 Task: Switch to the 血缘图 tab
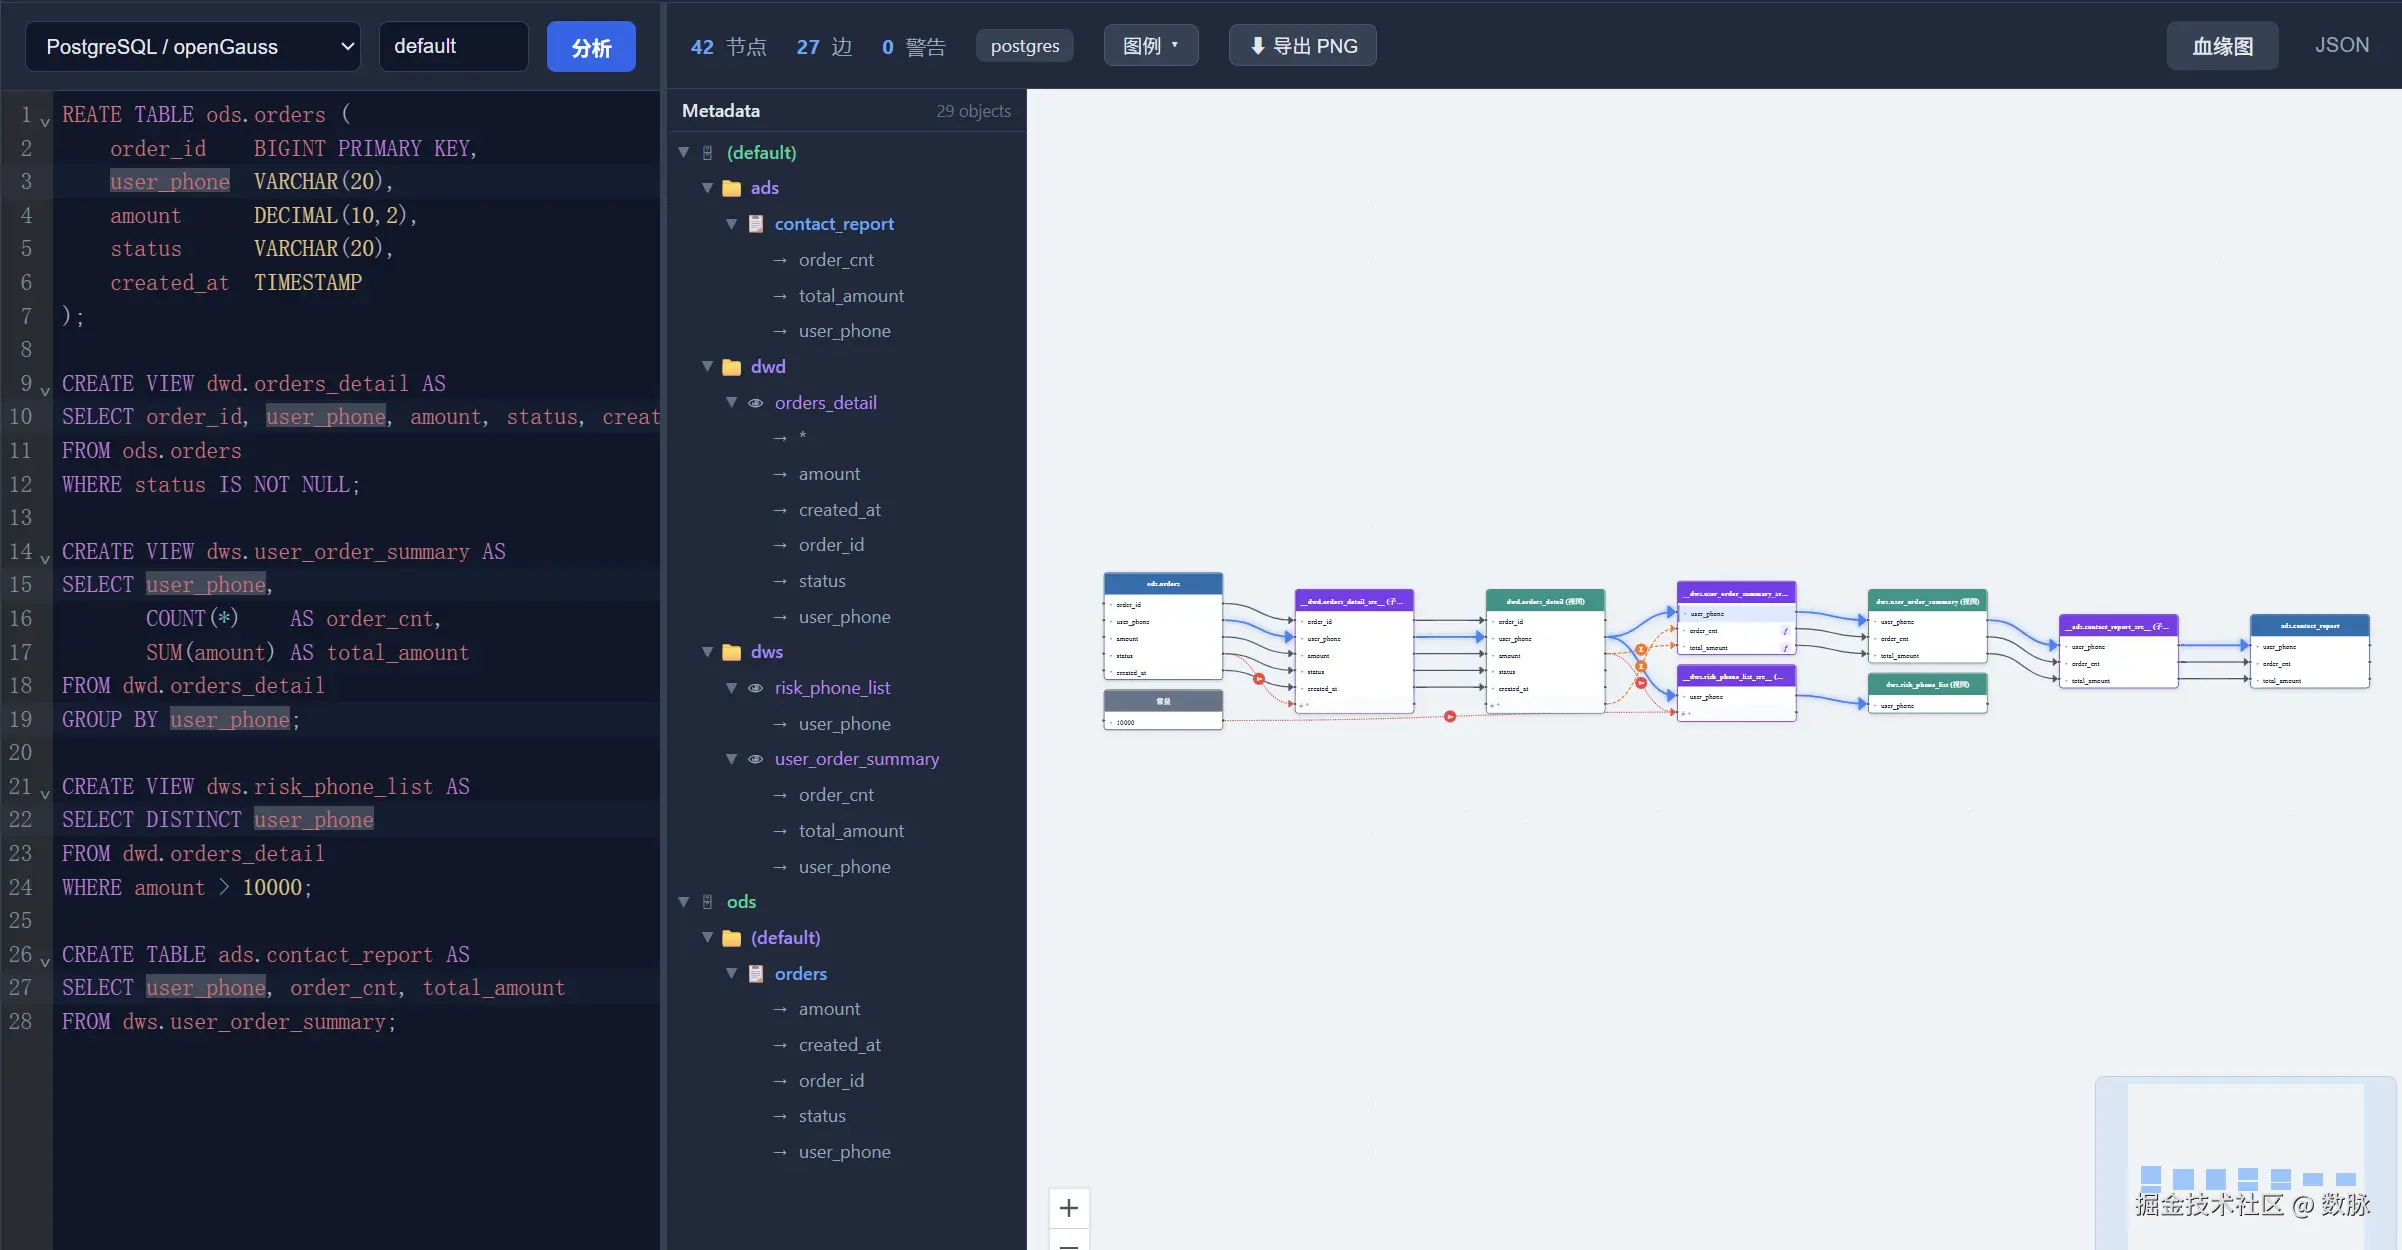(2222, 46)
